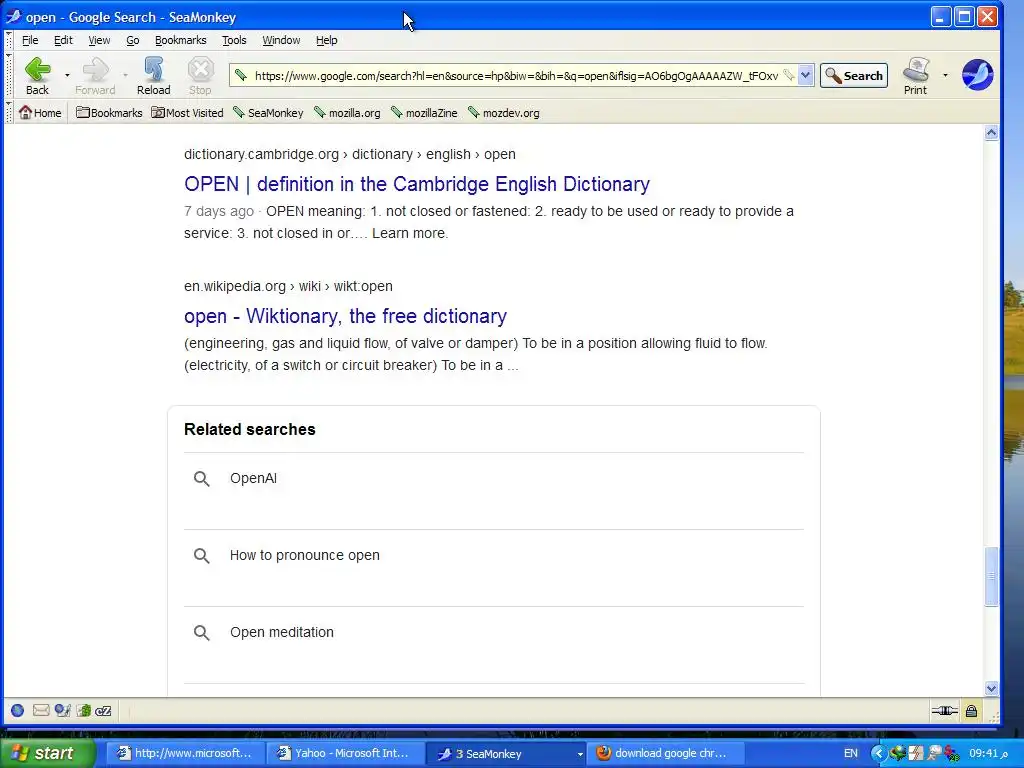Click magnifier icon beside OpenAI
1024x768 pixels.
[202, 479]
